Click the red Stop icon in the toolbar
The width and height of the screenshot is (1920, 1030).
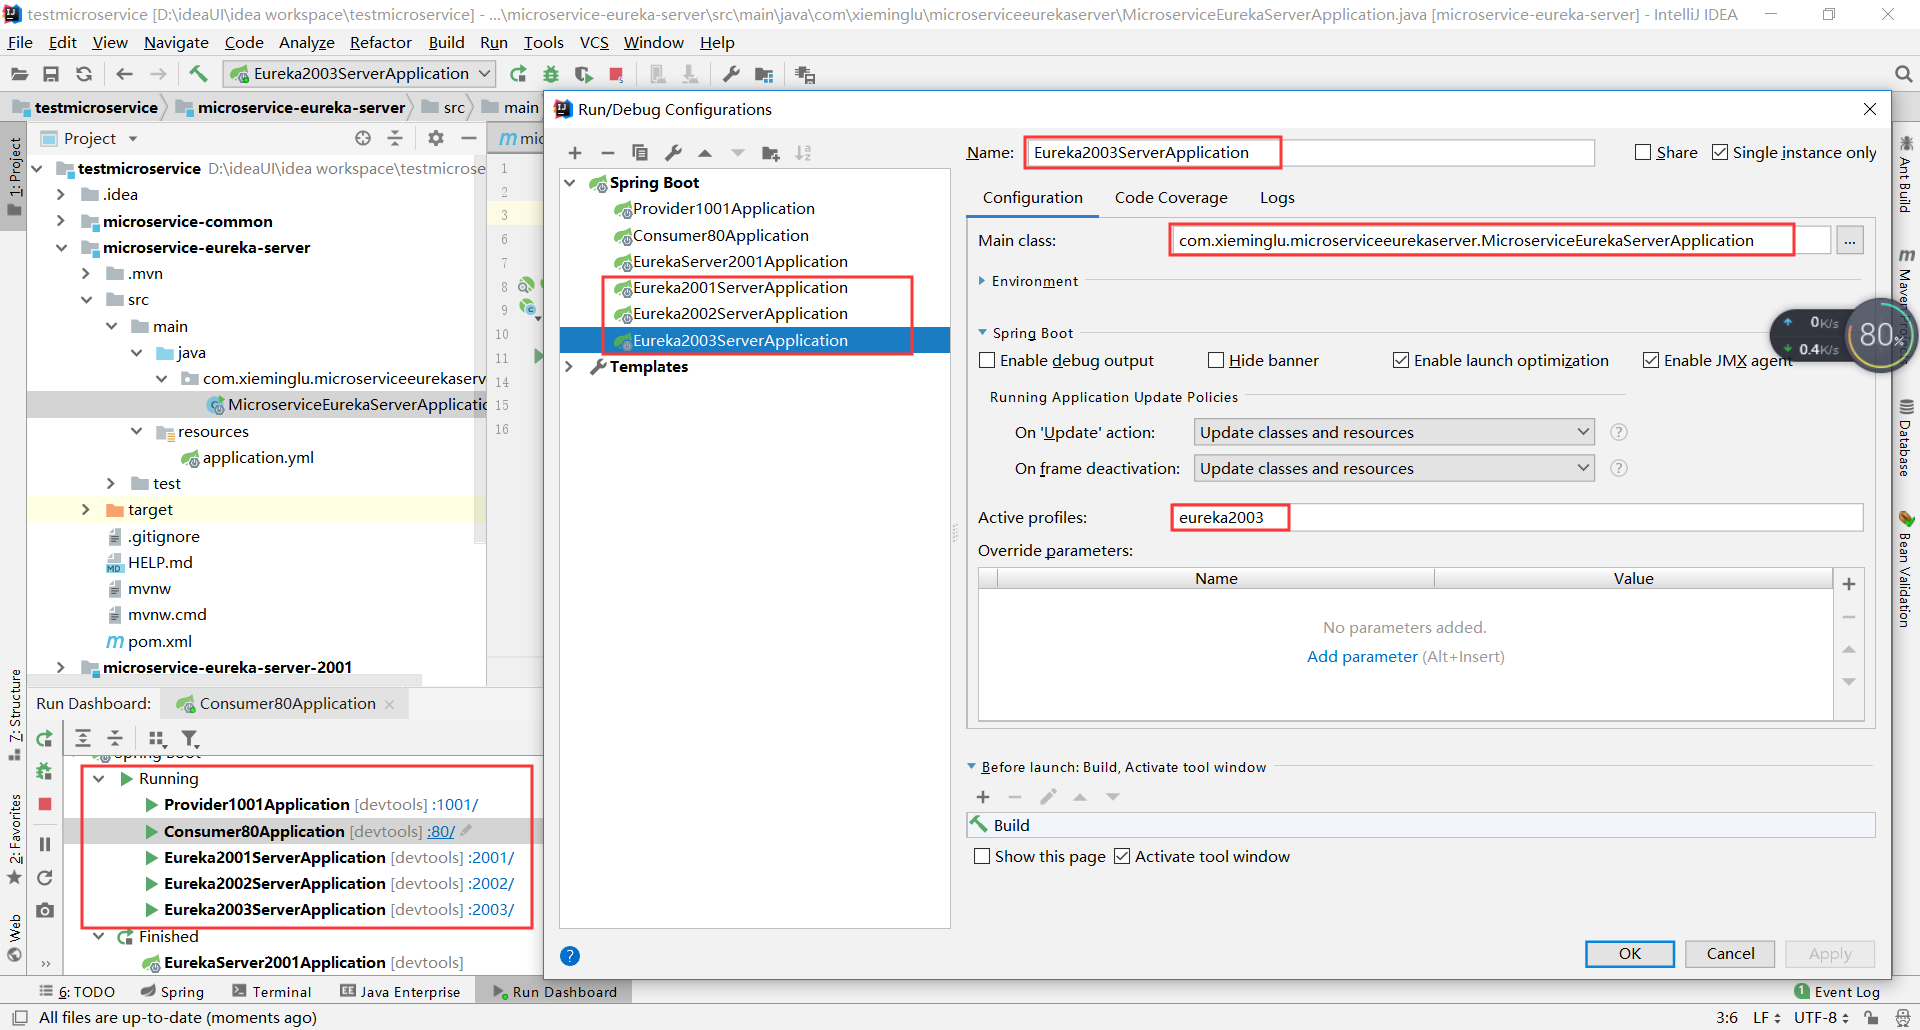617,74
